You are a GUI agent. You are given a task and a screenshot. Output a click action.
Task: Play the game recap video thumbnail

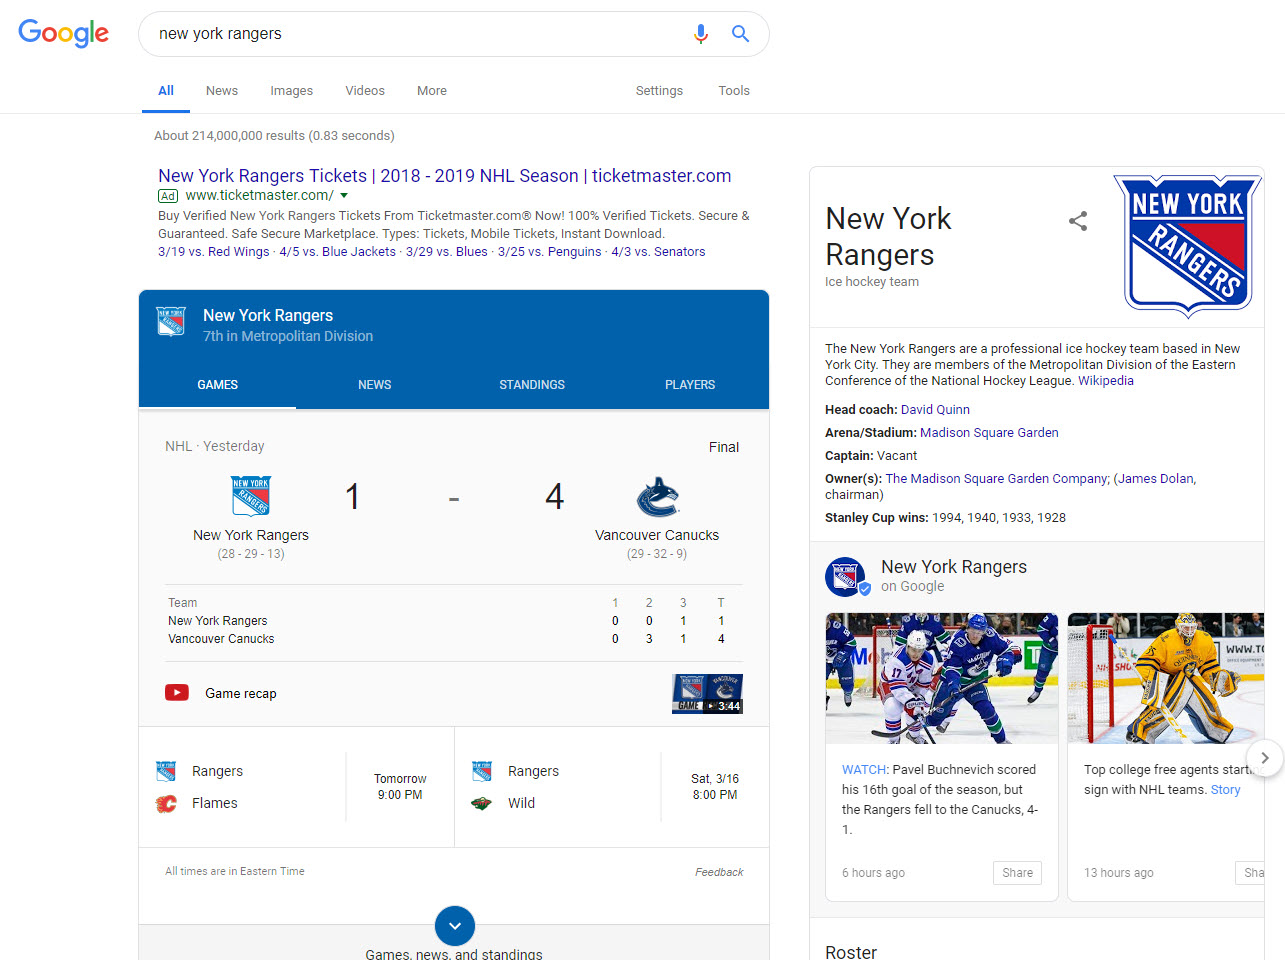pos(707,693)
